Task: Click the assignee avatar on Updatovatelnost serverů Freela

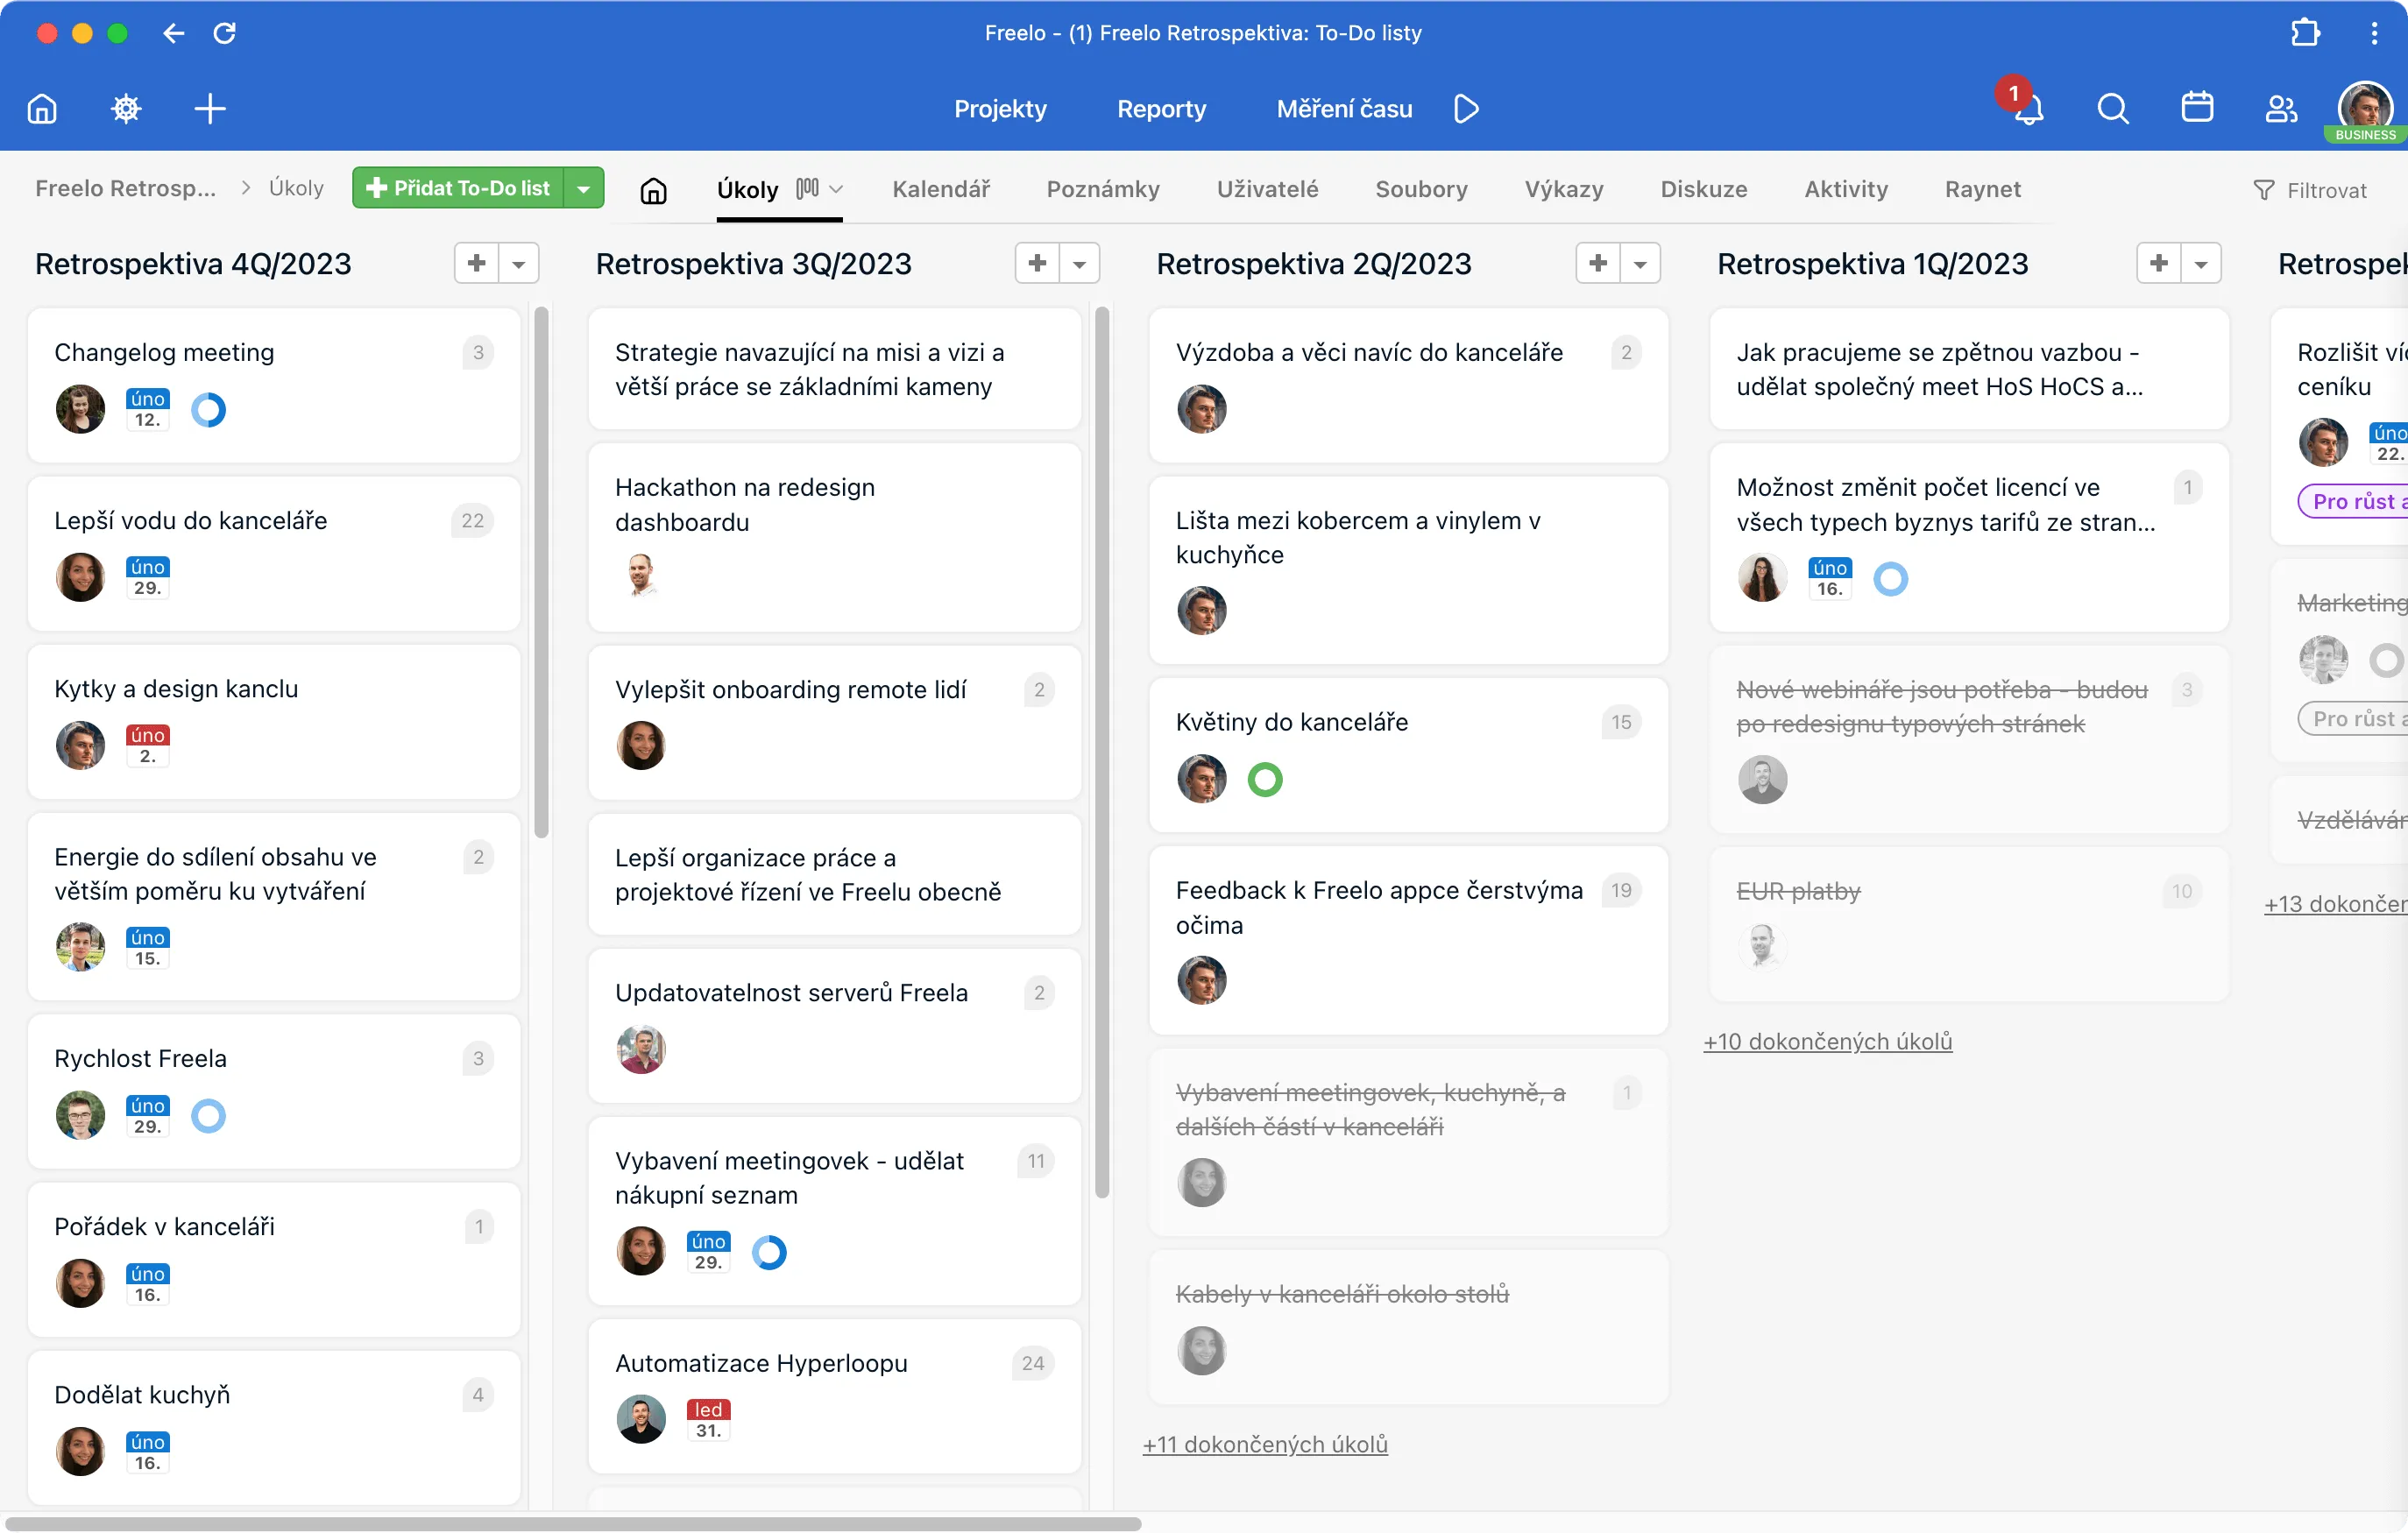Action: [x=641, y=1049]
